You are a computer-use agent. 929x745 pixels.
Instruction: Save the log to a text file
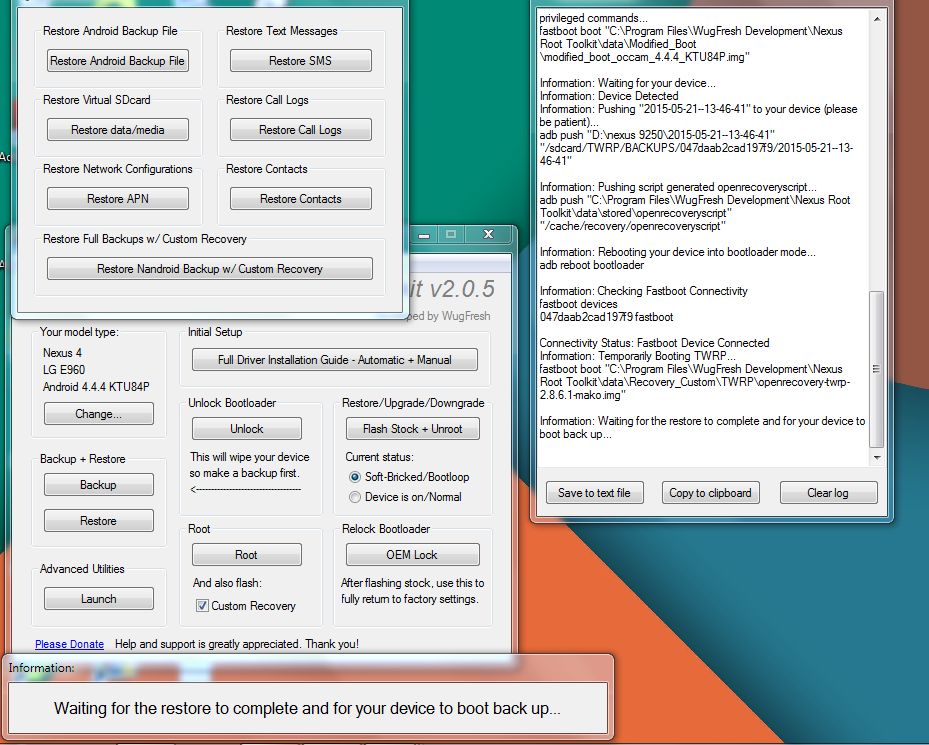click(594, 493)
